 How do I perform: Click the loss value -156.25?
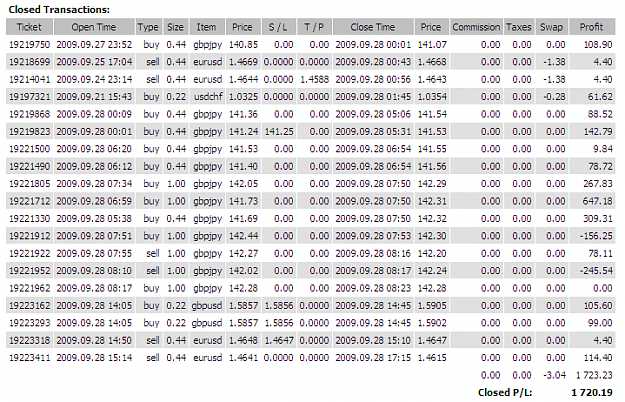(596, 236)
